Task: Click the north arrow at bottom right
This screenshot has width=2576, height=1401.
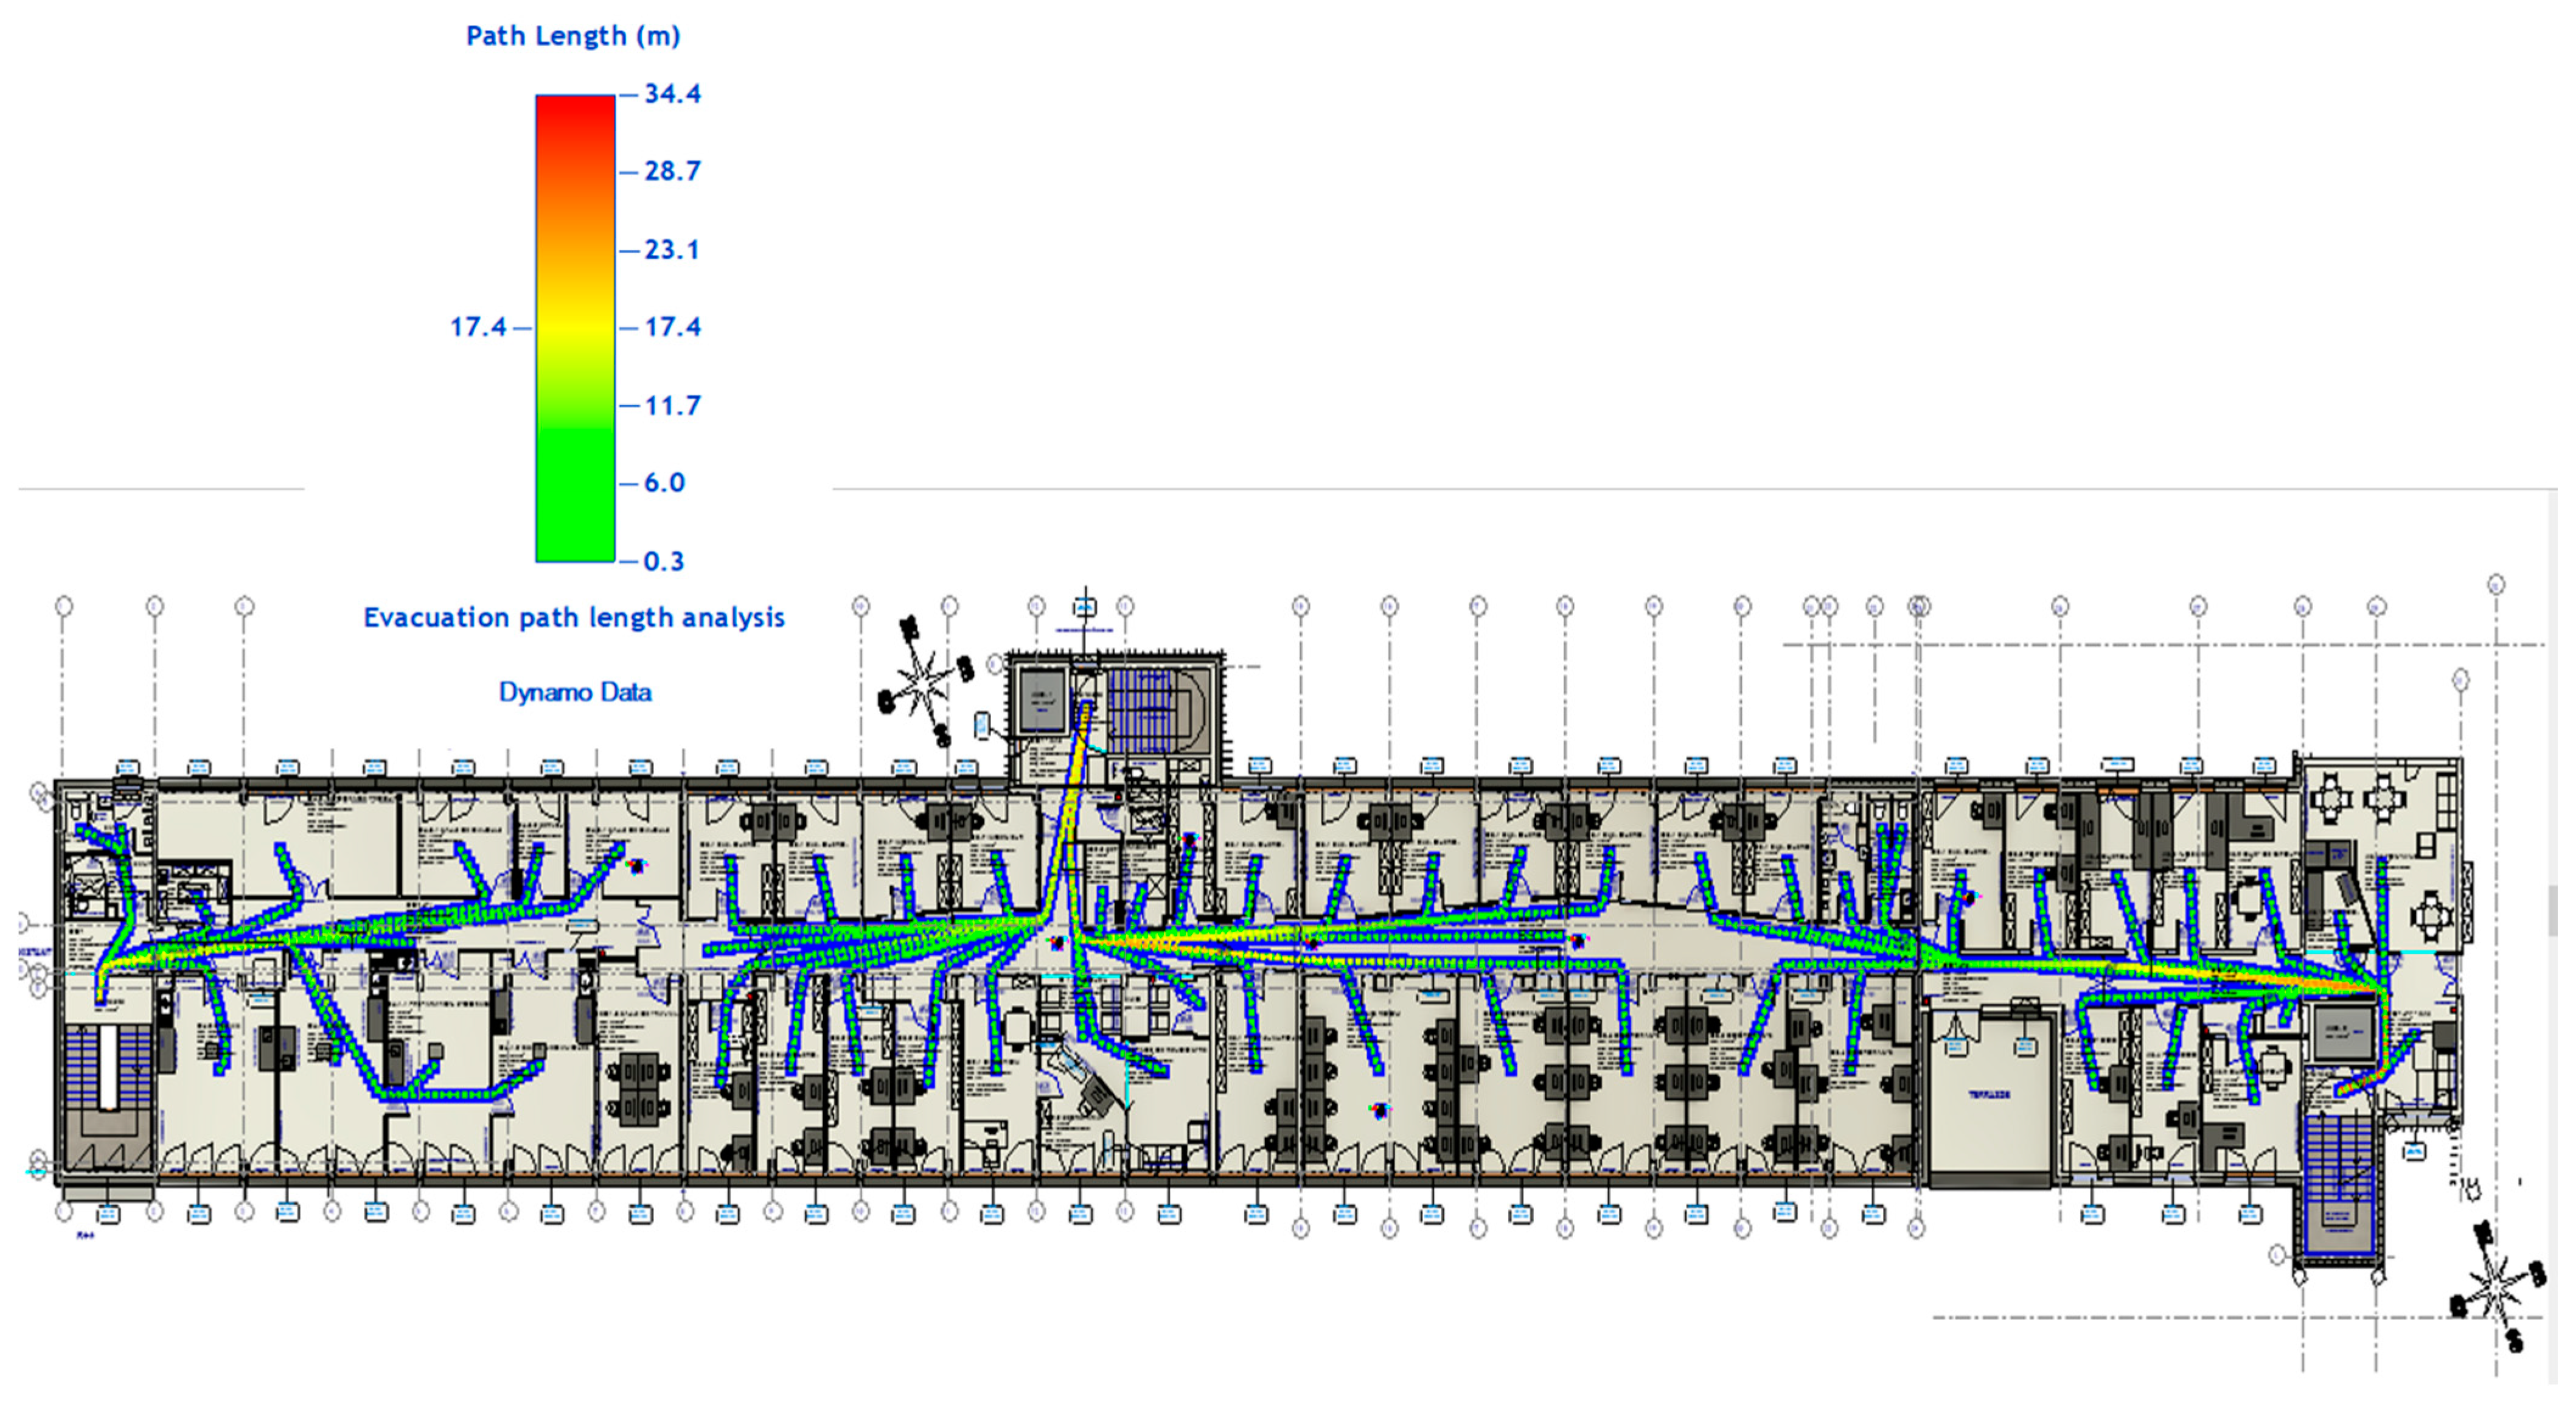Action: click(x=2497, y=1286)
